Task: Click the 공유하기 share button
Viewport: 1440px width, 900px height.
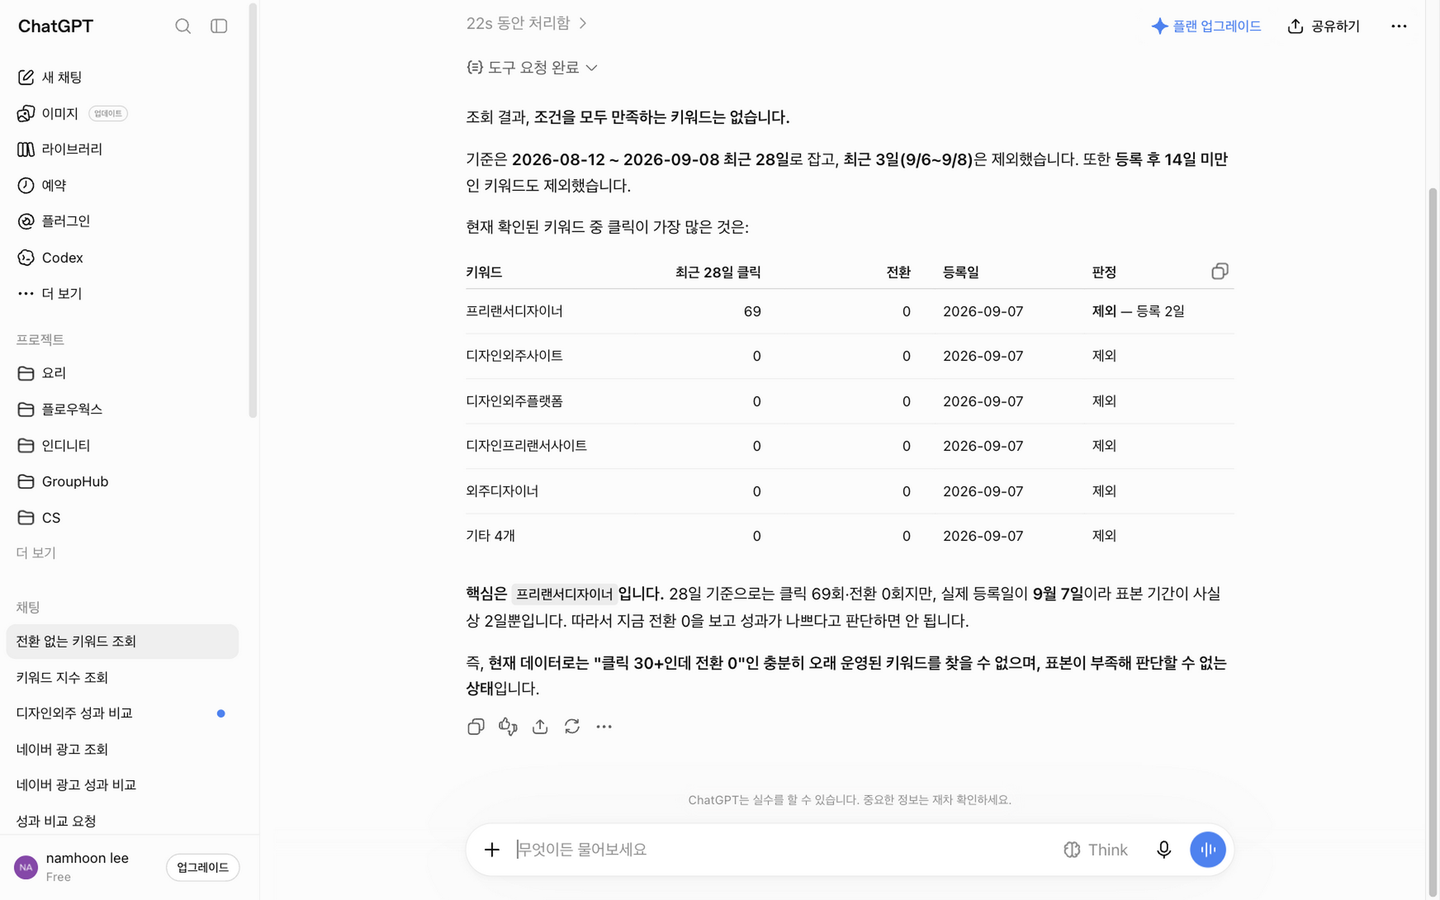Action: coord(1324,26)
